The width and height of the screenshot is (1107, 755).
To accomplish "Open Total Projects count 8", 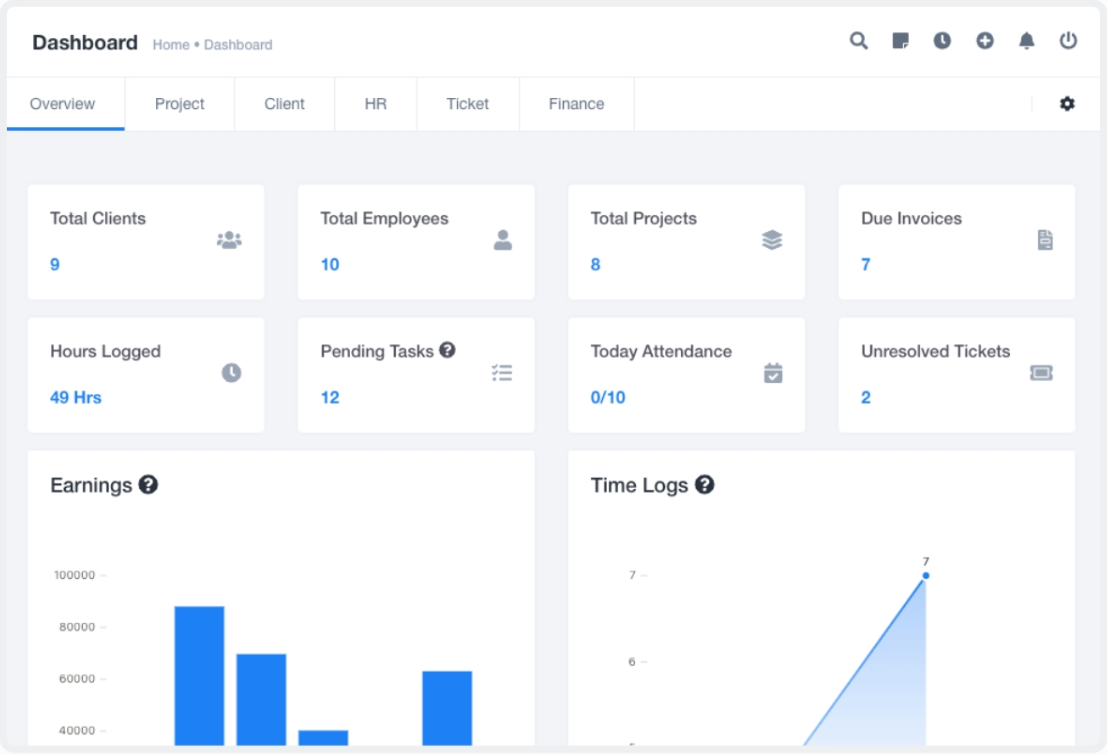I will (x=595, y=264).
